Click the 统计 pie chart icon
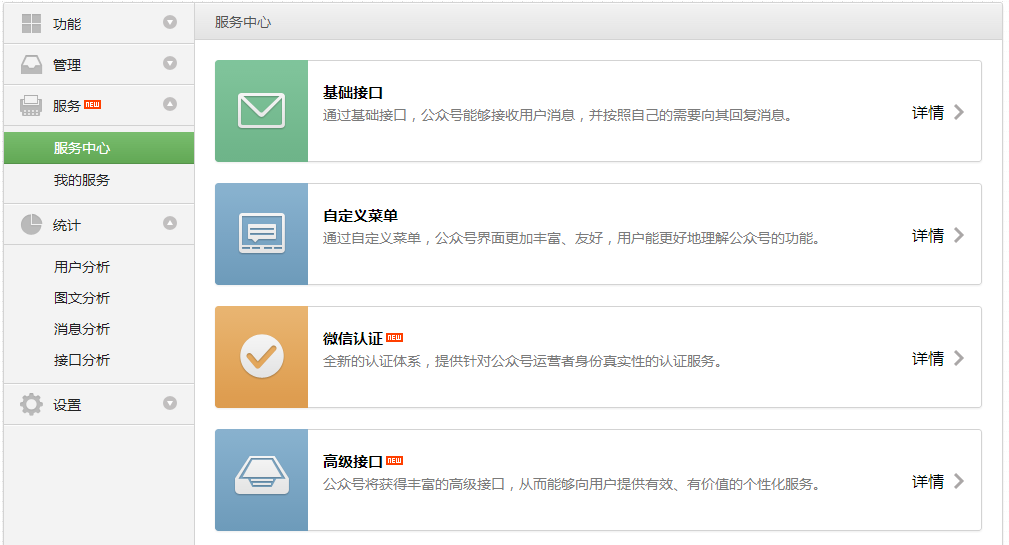This screenshot has height=545, width=1009. pos(31,225)
